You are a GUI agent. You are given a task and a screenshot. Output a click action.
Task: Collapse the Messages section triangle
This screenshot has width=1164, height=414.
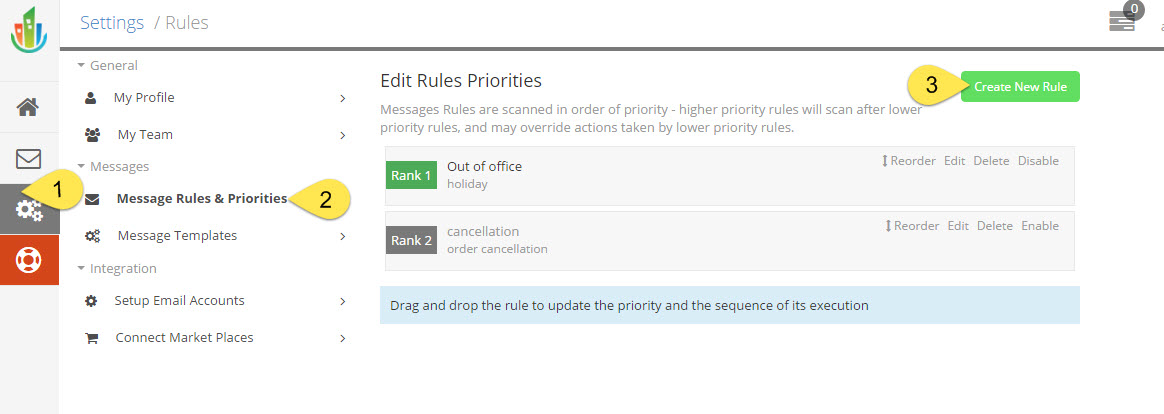(81, 167)
